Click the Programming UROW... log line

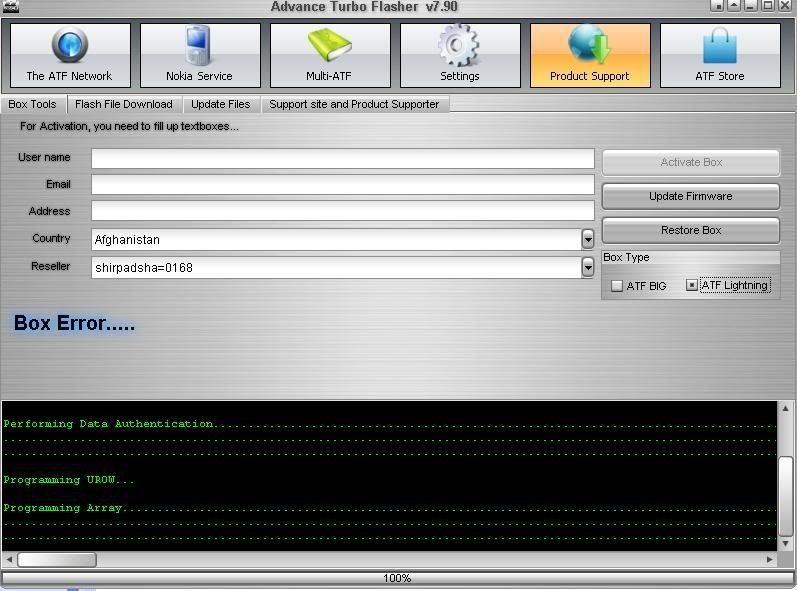tap(69, 480)
